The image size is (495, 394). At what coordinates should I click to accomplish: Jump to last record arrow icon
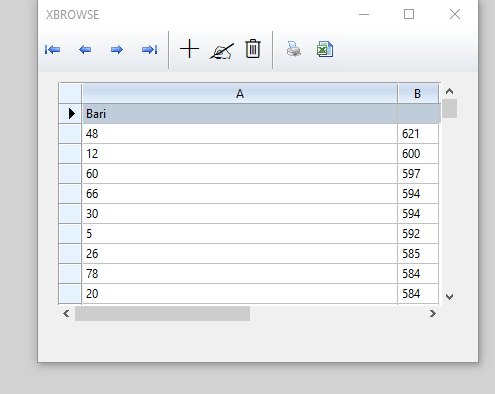(149, 50)
